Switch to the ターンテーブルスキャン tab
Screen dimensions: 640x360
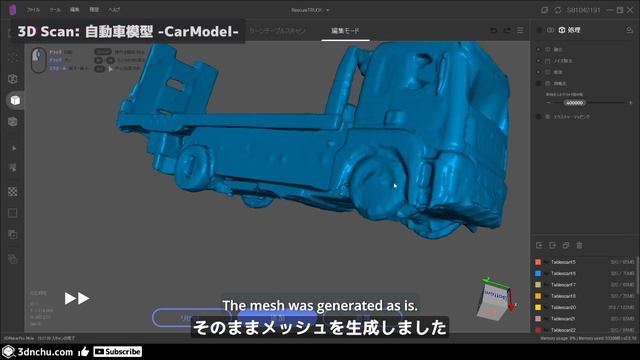278,31
